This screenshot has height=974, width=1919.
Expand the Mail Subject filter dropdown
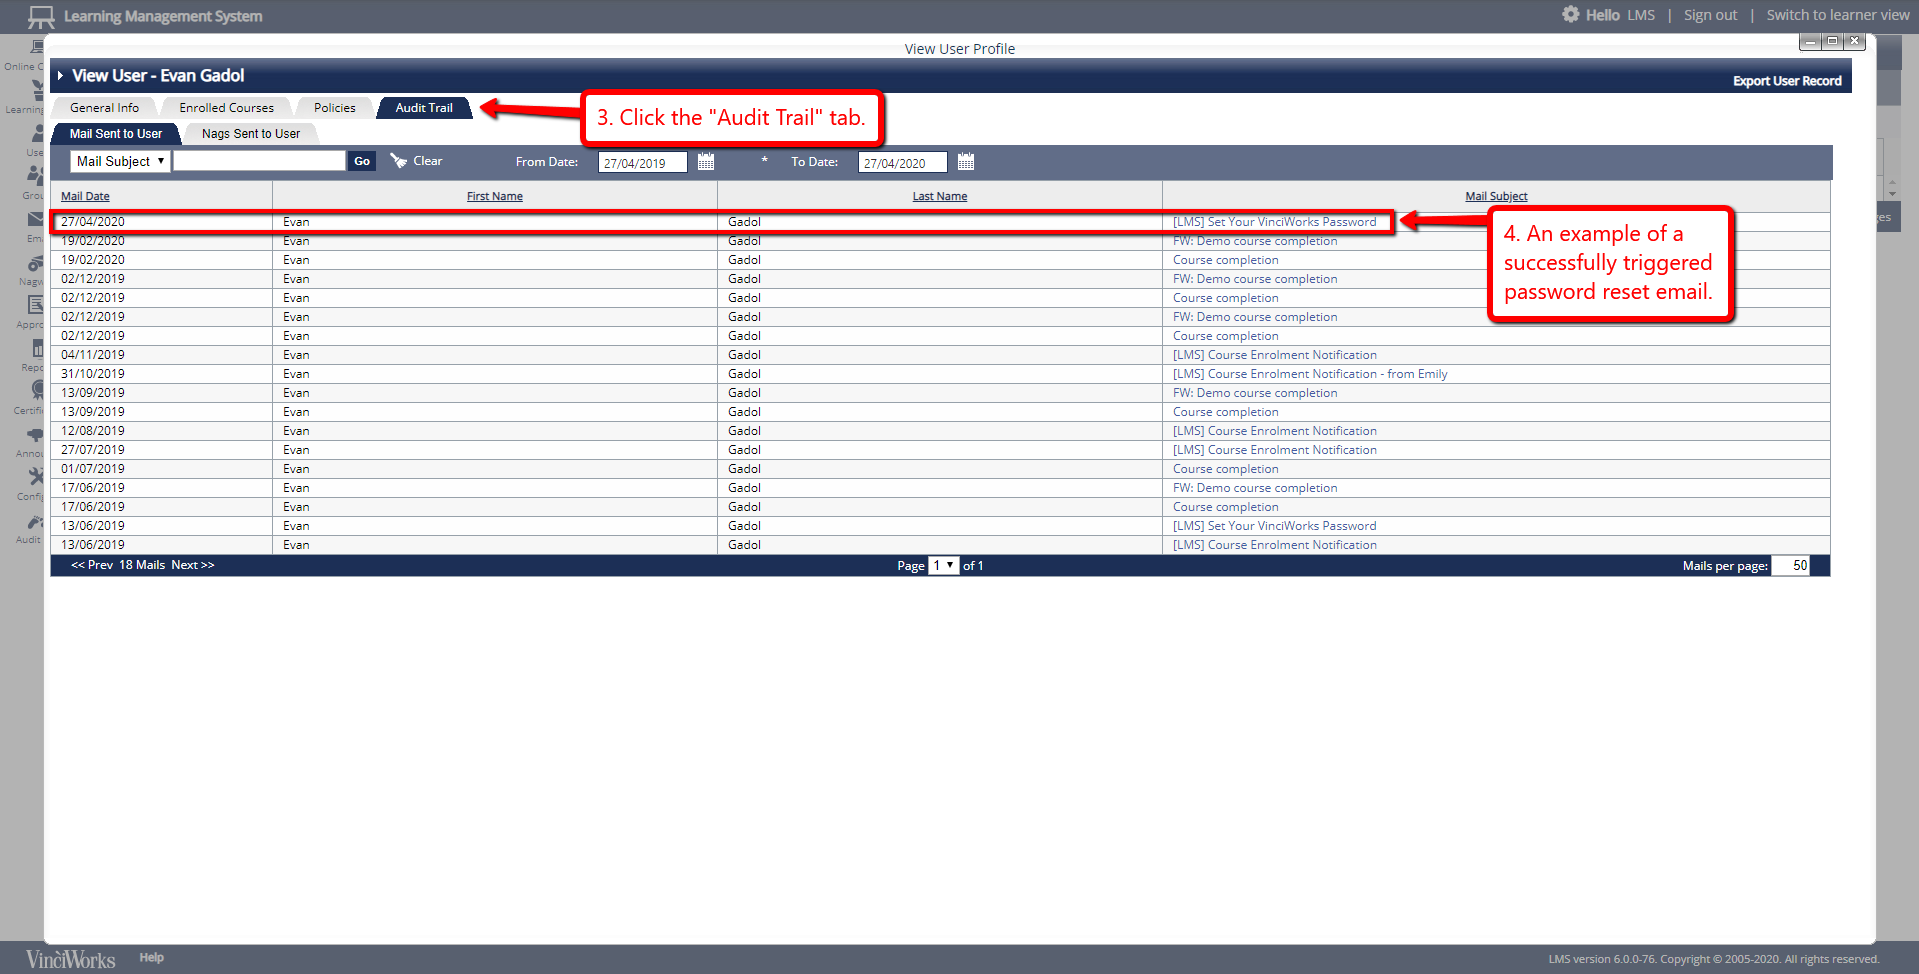tap(120, 161)
